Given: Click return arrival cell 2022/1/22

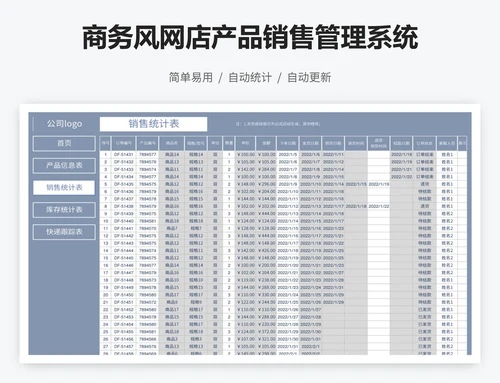Looking at the screenshot, I should (x=379, y=206).
